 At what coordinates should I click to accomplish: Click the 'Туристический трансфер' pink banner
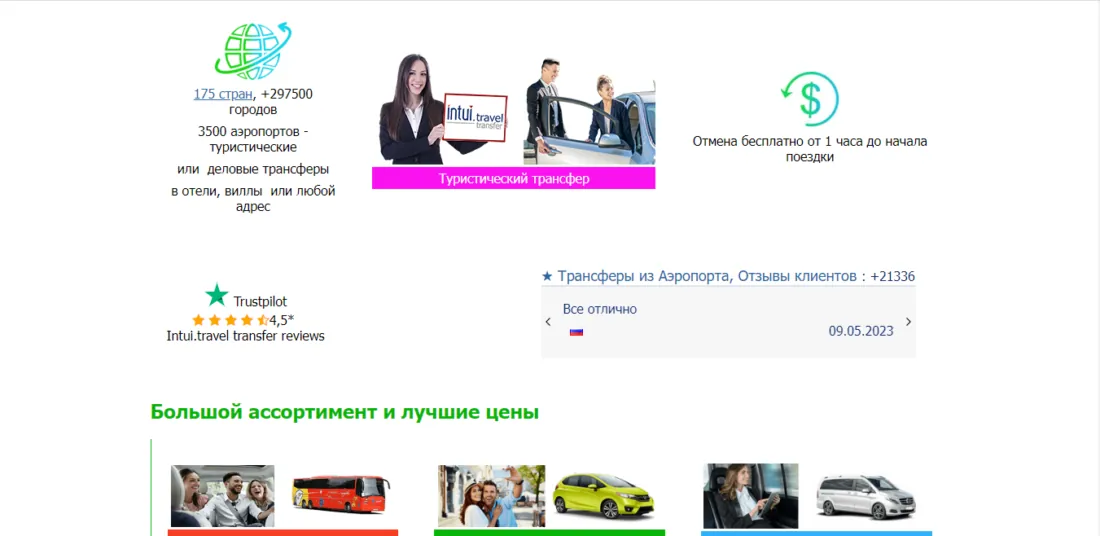tap(514, 178)
